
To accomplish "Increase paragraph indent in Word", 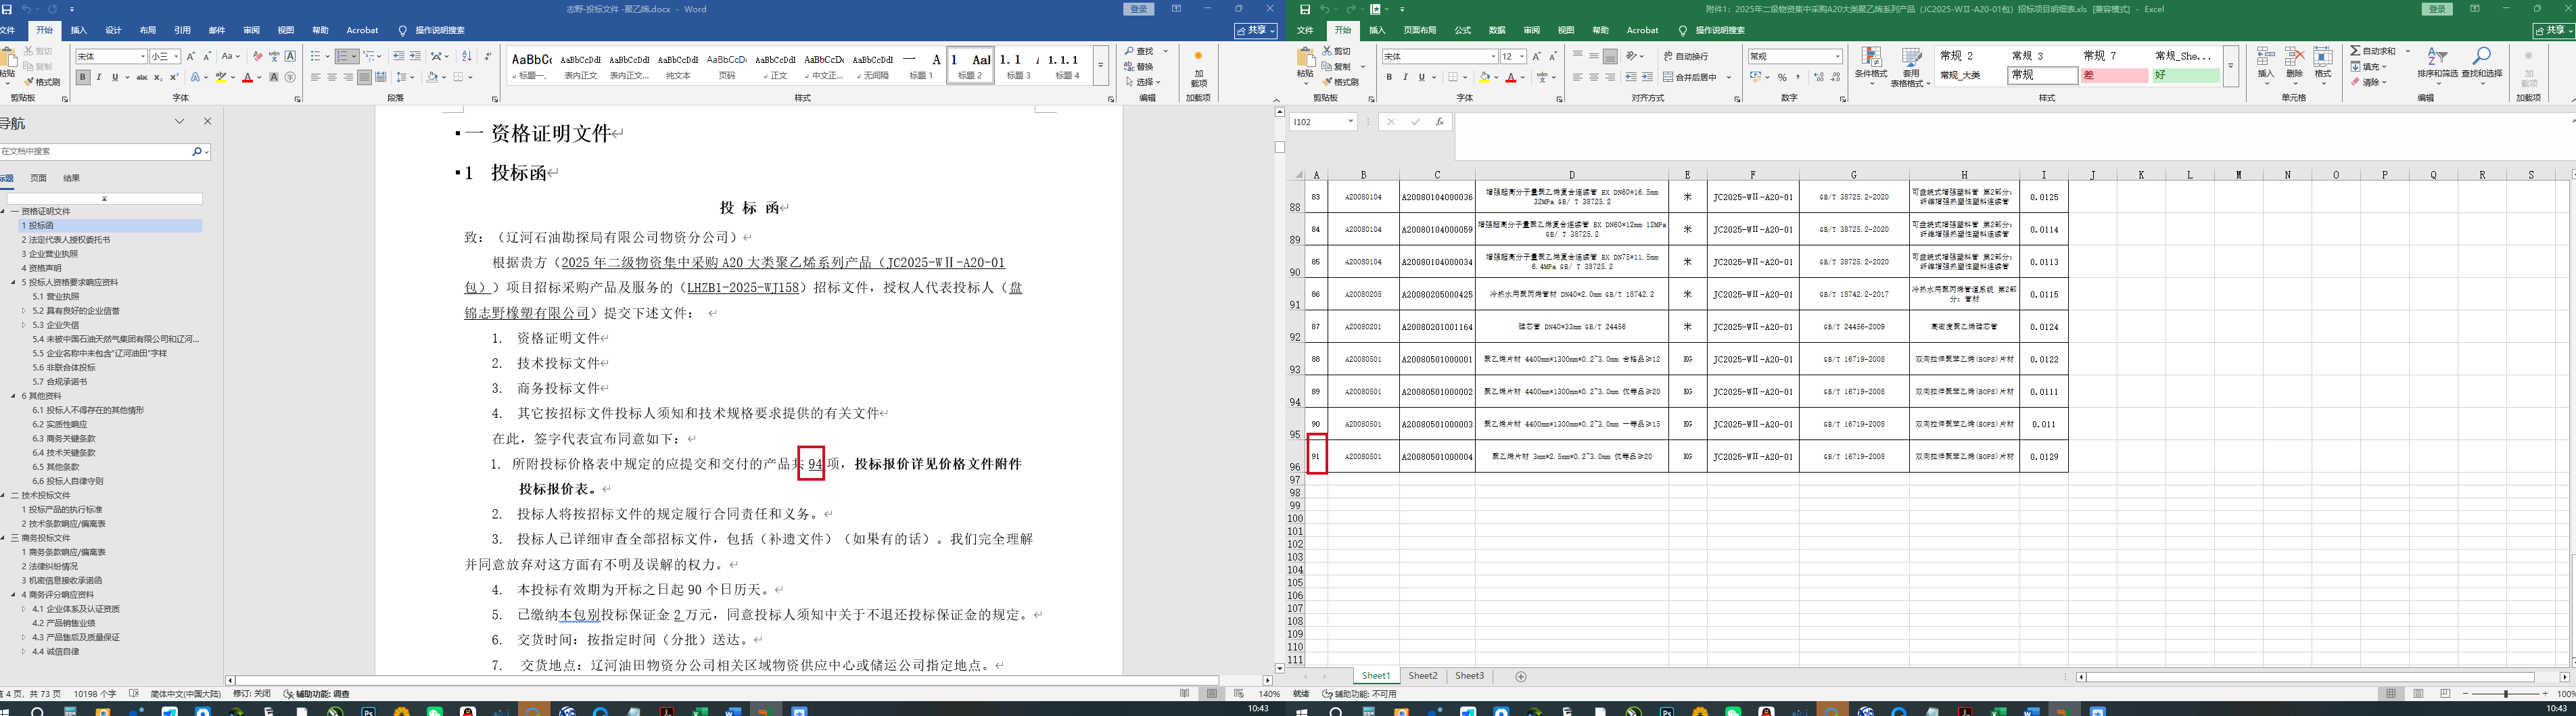I will click(x=415, y=56).
